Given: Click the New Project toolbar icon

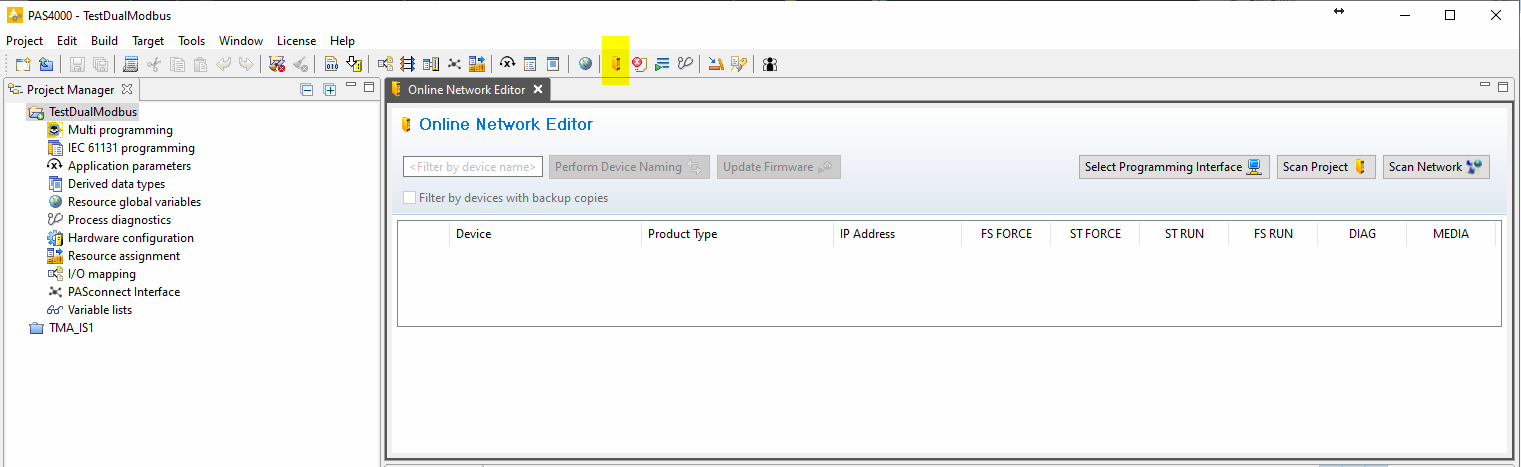Looking at the screenshot, I should tap(23, 64).
